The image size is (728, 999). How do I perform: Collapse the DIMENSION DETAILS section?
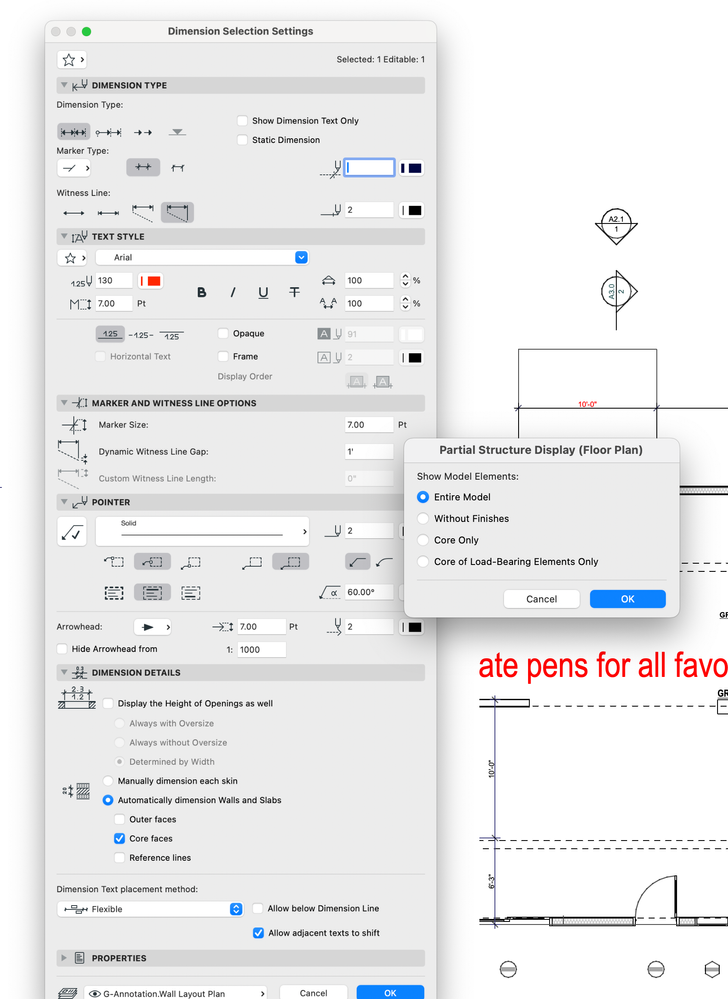click(64, 672)
